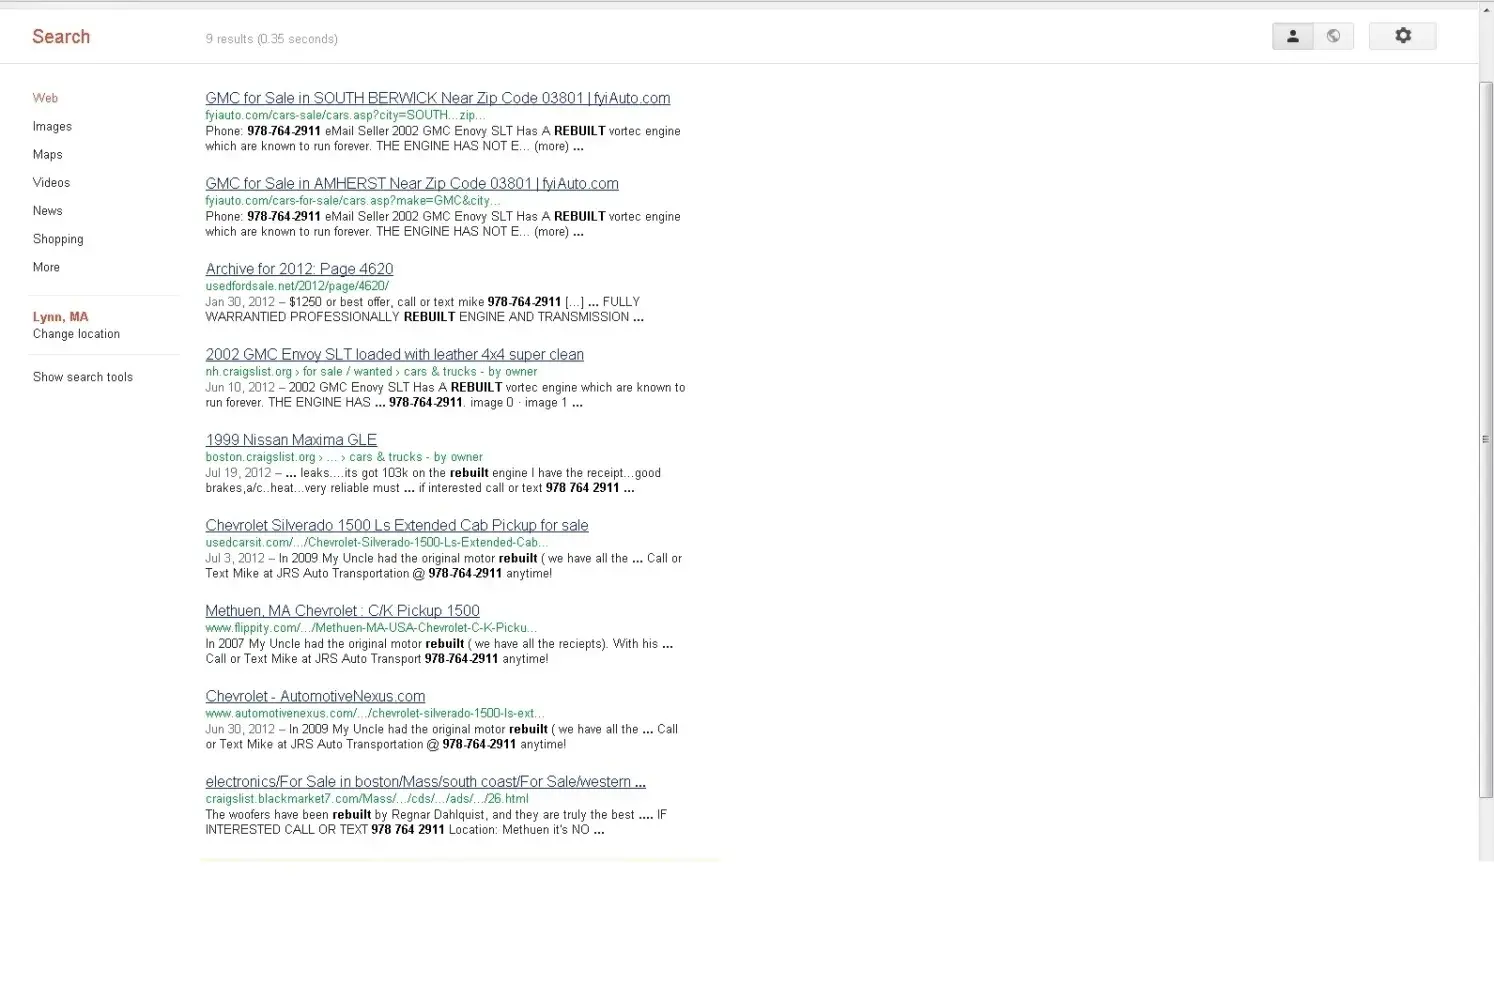Click the usedcarsit.com result URL
The width and height of the screenshot is (1494, 1000).
click(x=377, y=543)
